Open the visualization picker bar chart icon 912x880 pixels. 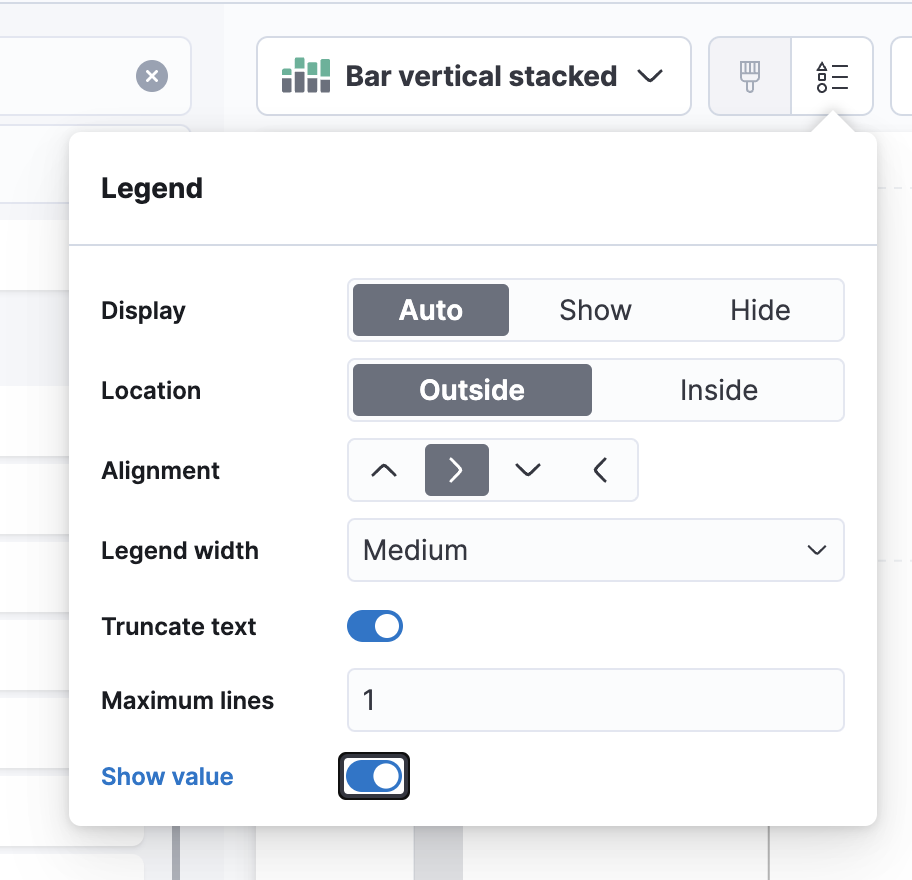305,75
